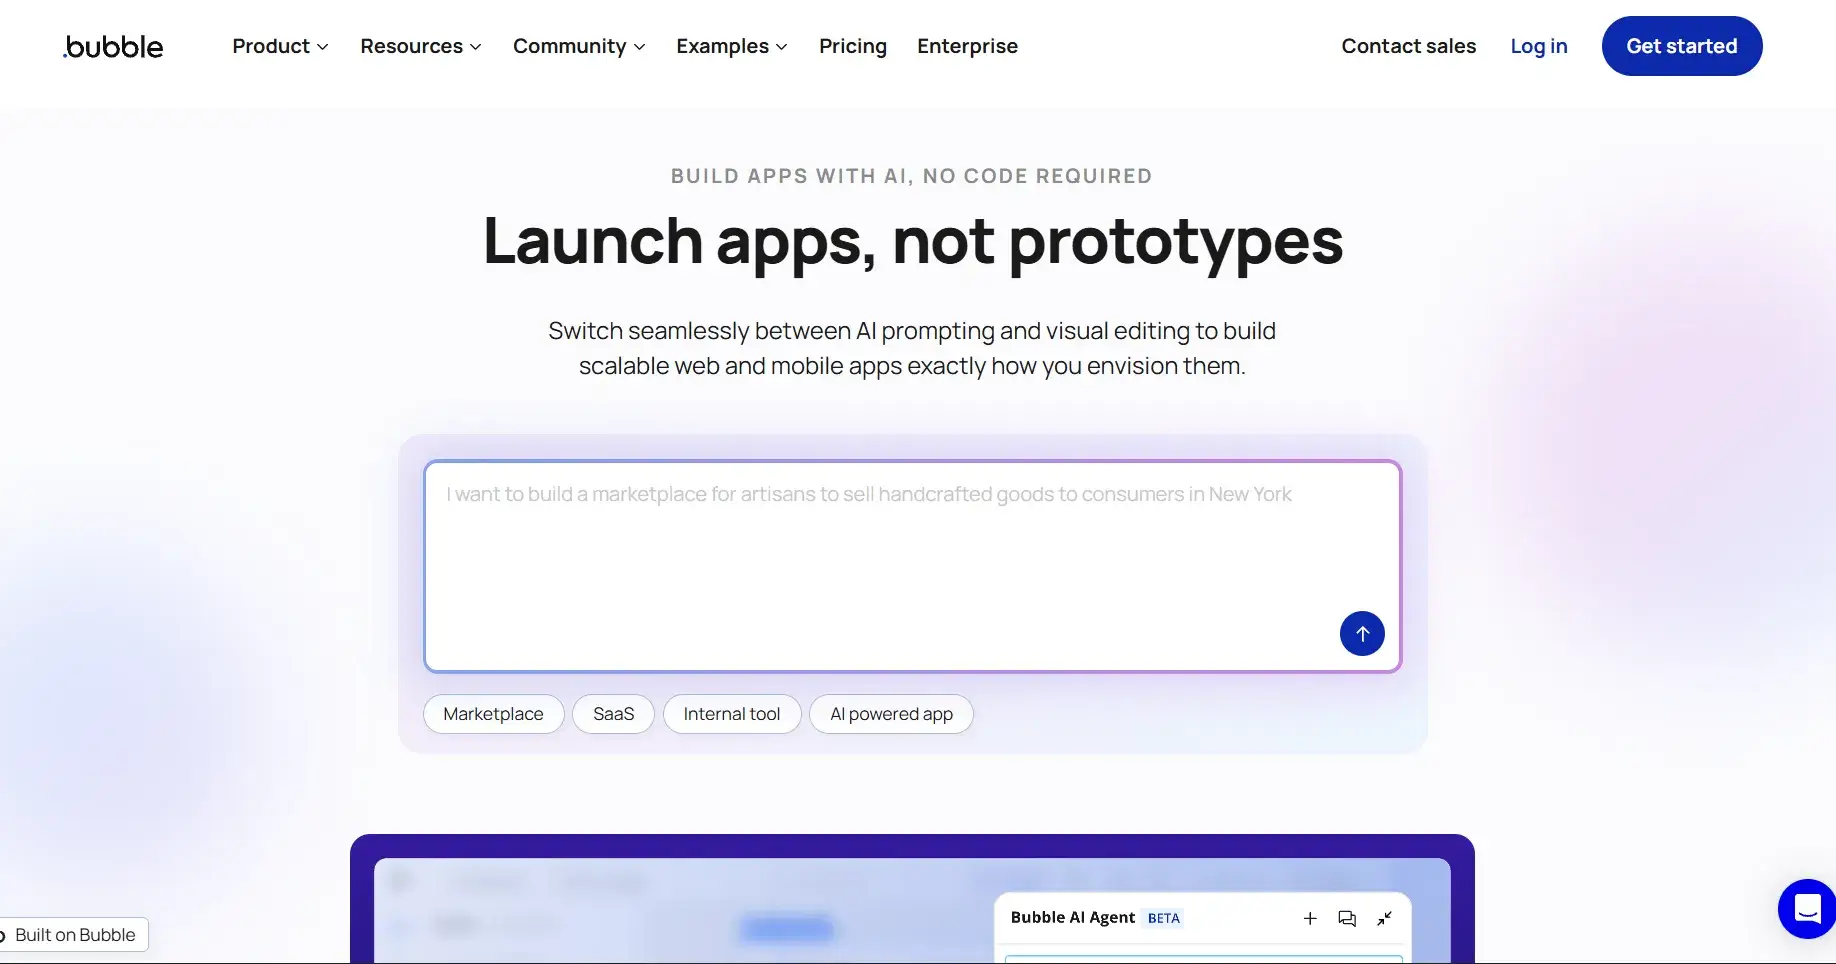Open the Resources dropdown
This screenshot has height=964, width=1836.
420,46
